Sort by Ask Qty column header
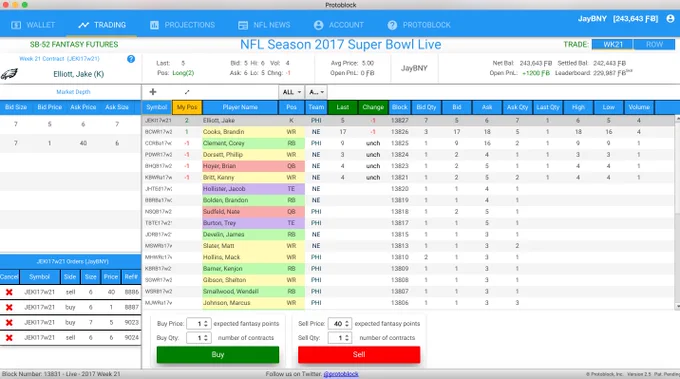This screenshot has height=379, width=680. tap(517, 107)
